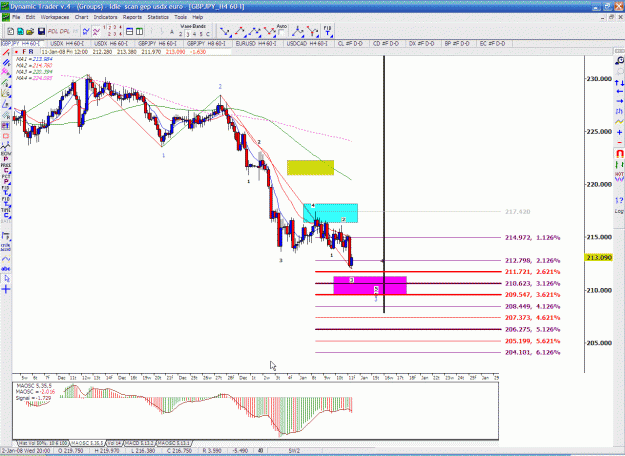Open the File menu
This screenshot has height=456, width=625.
[x=16, y=17]
